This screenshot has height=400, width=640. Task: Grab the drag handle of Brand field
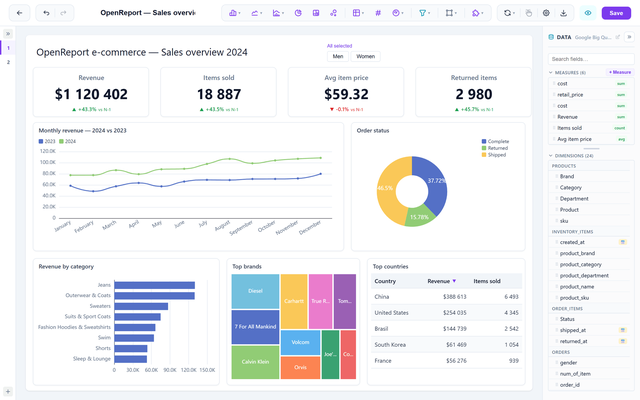coord(557,176)
